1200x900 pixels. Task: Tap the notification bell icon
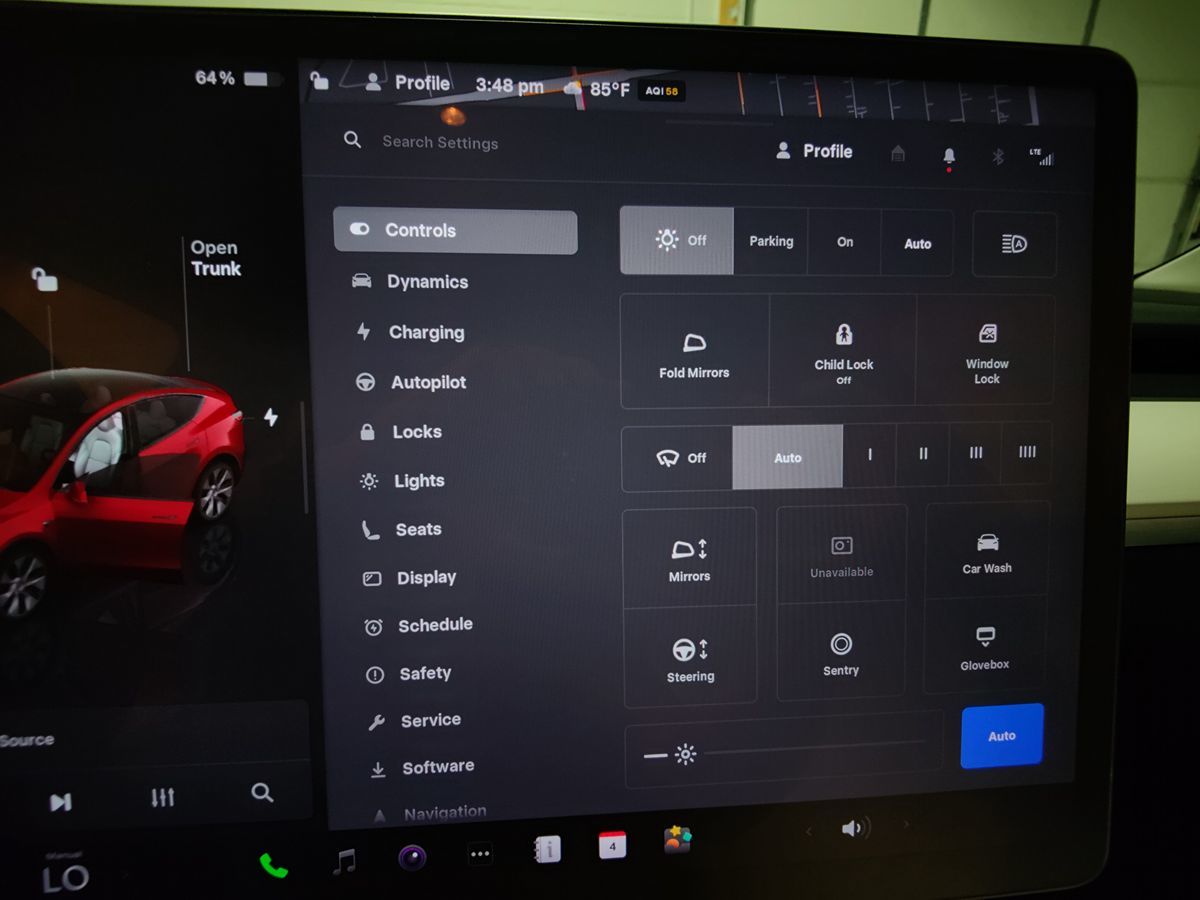pyautogui.click(x=949, y=156)
